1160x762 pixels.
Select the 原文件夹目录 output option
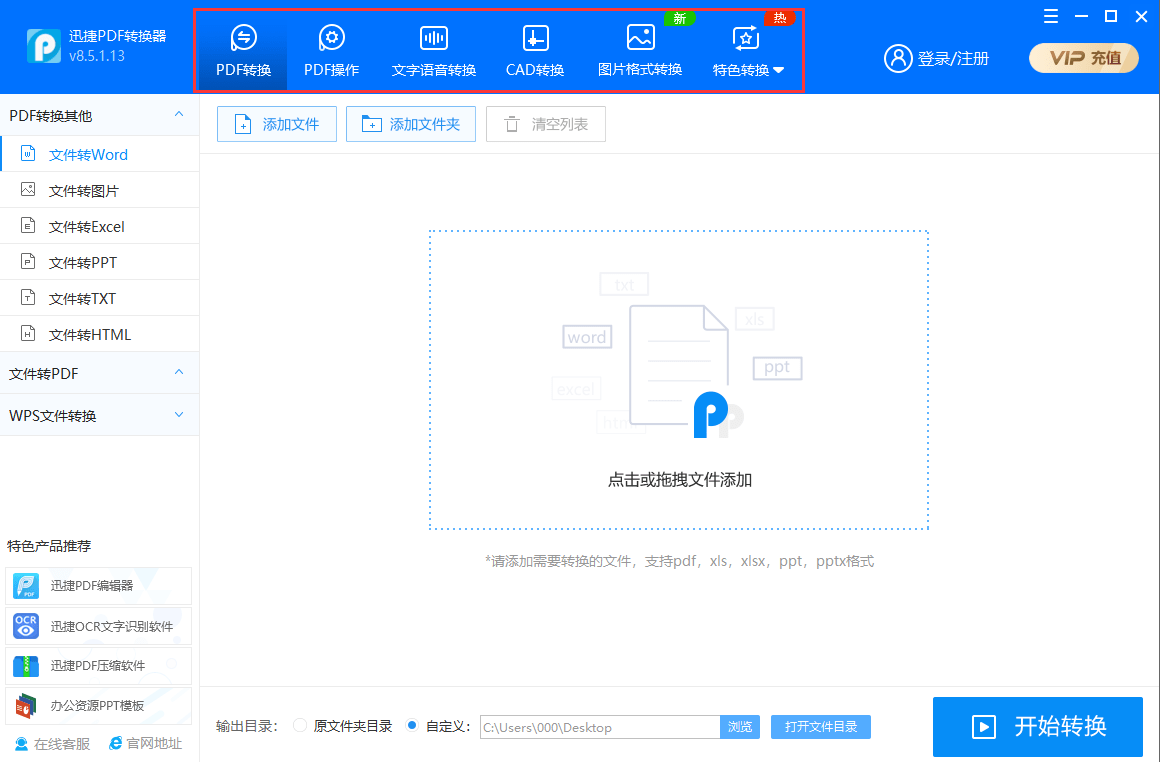click(299, 727)
